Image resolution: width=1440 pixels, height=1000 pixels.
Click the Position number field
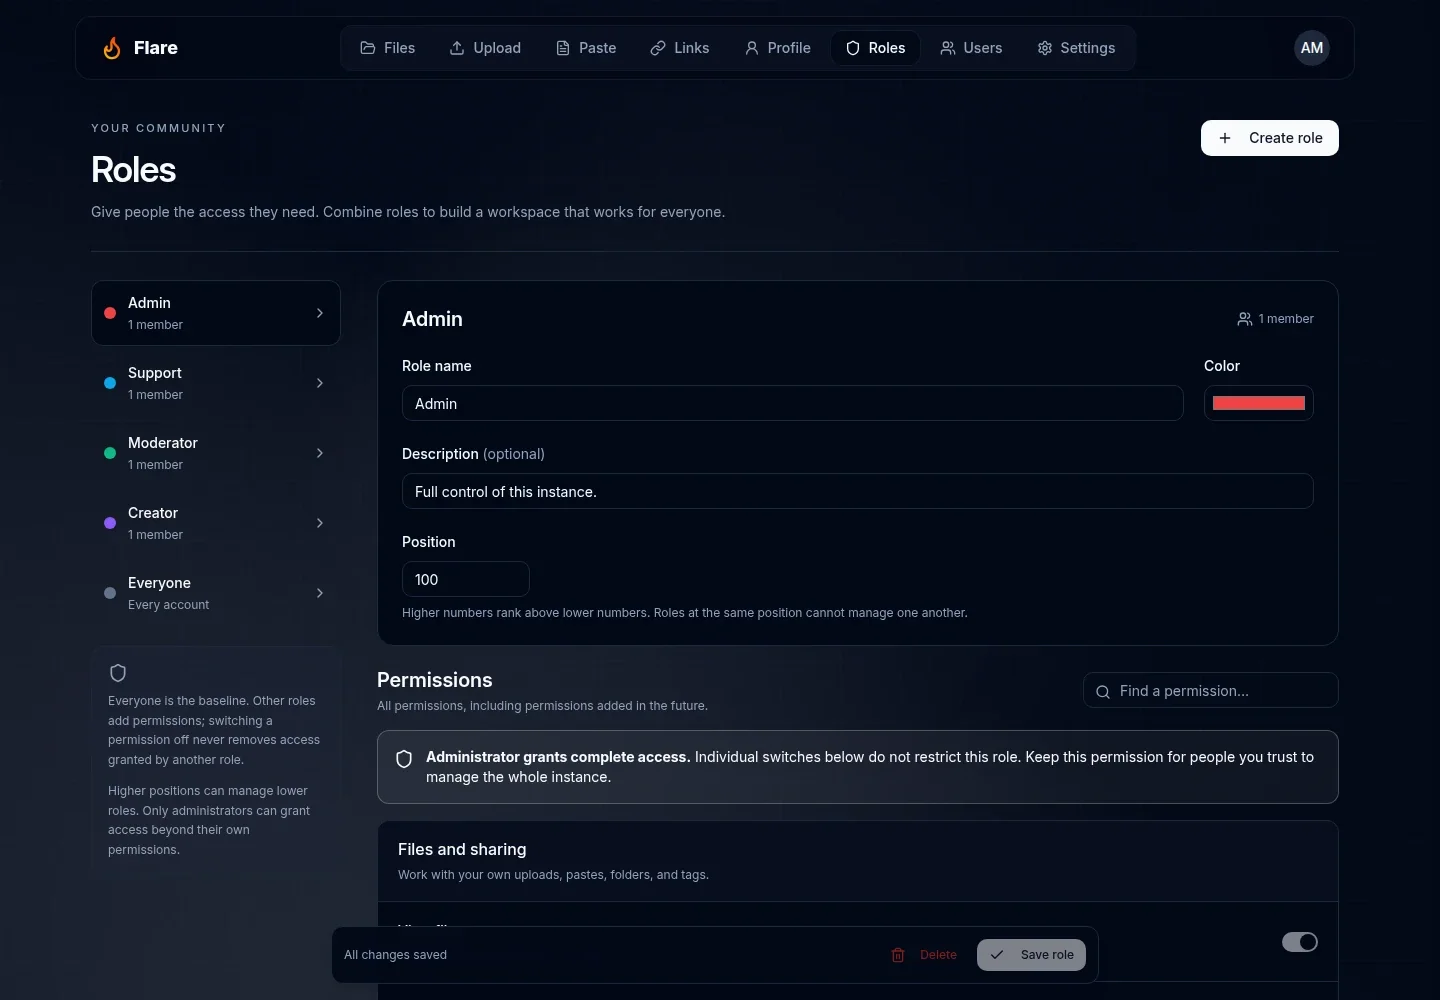pyautogui.click(x=466, y=579)
